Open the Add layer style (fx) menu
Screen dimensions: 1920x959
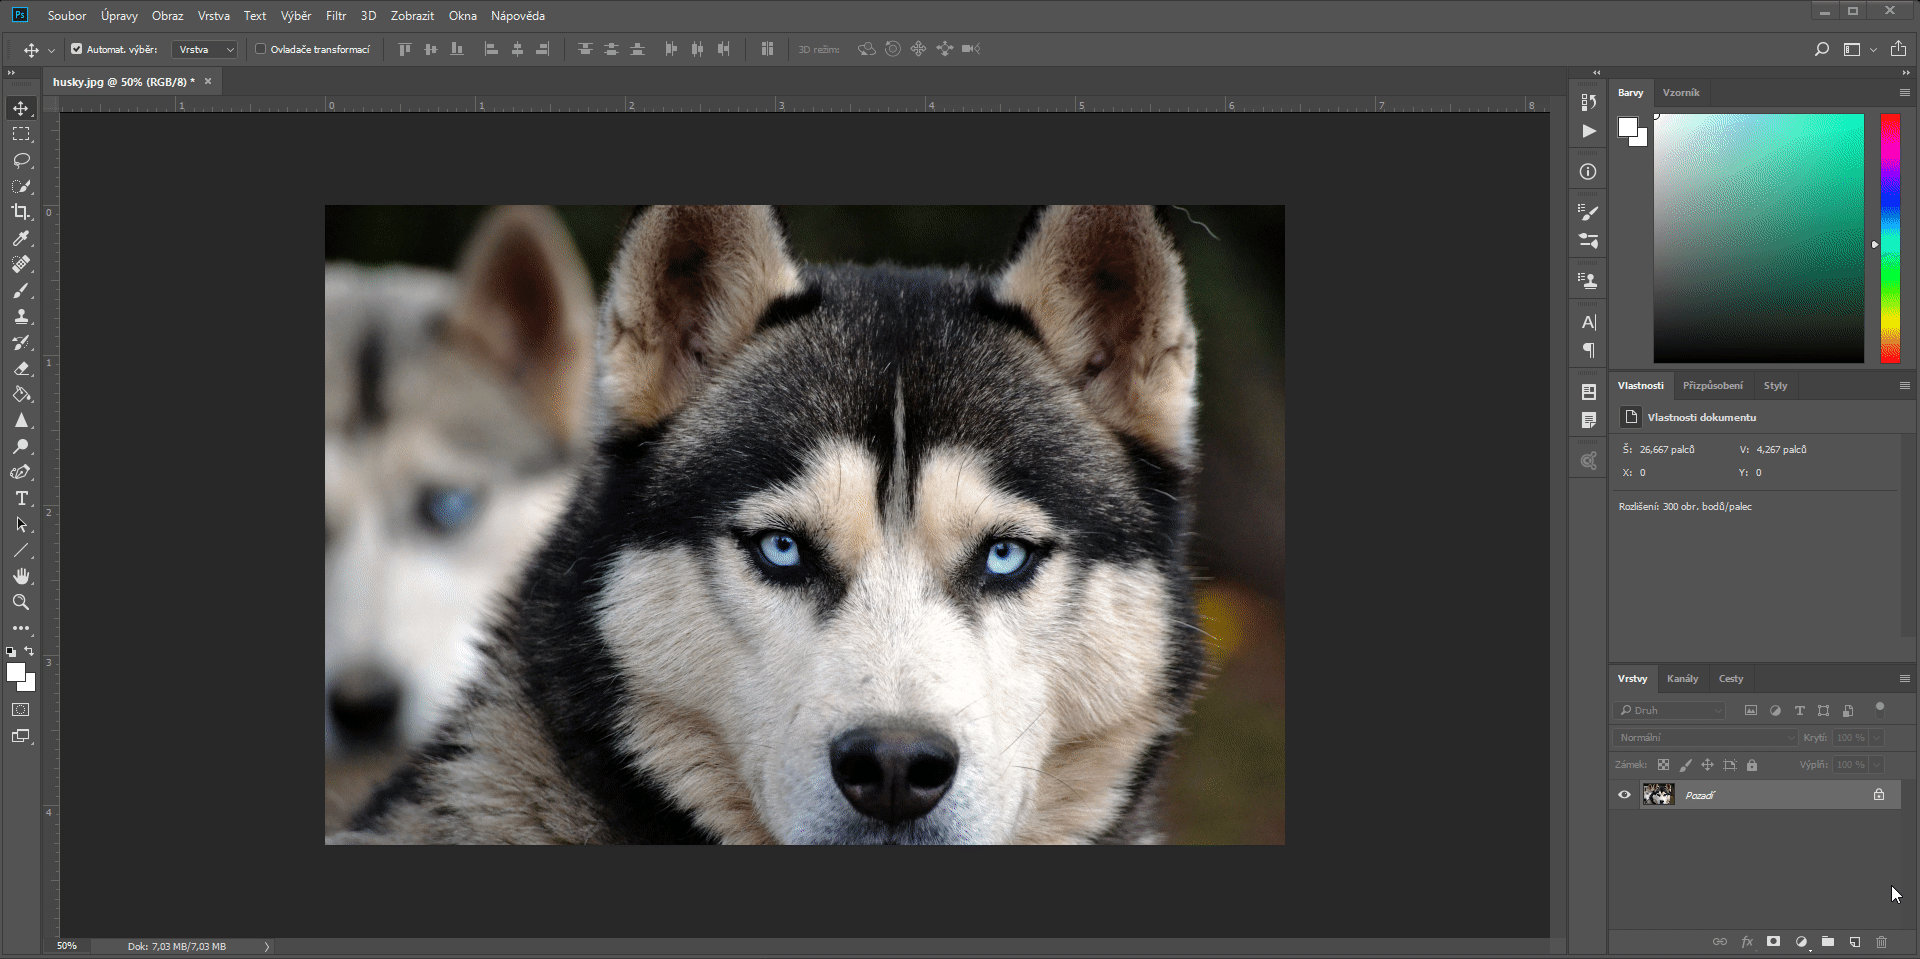[x=1748, y=941]
